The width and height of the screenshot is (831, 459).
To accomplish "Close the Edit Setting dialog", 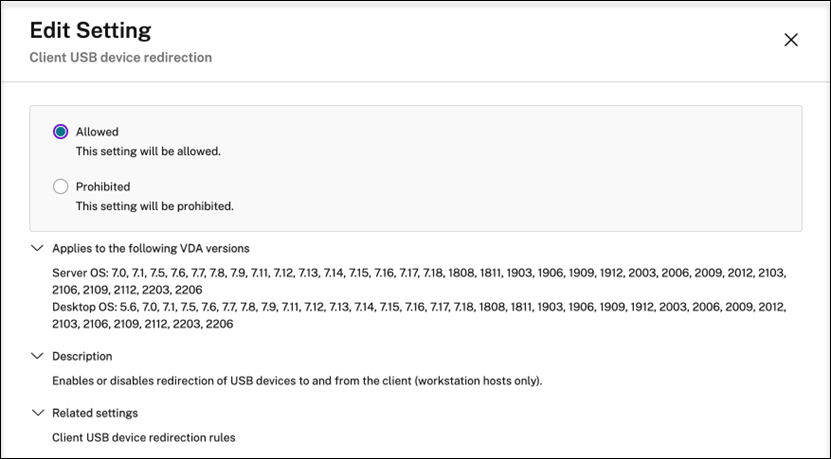I will click(791, 40).
